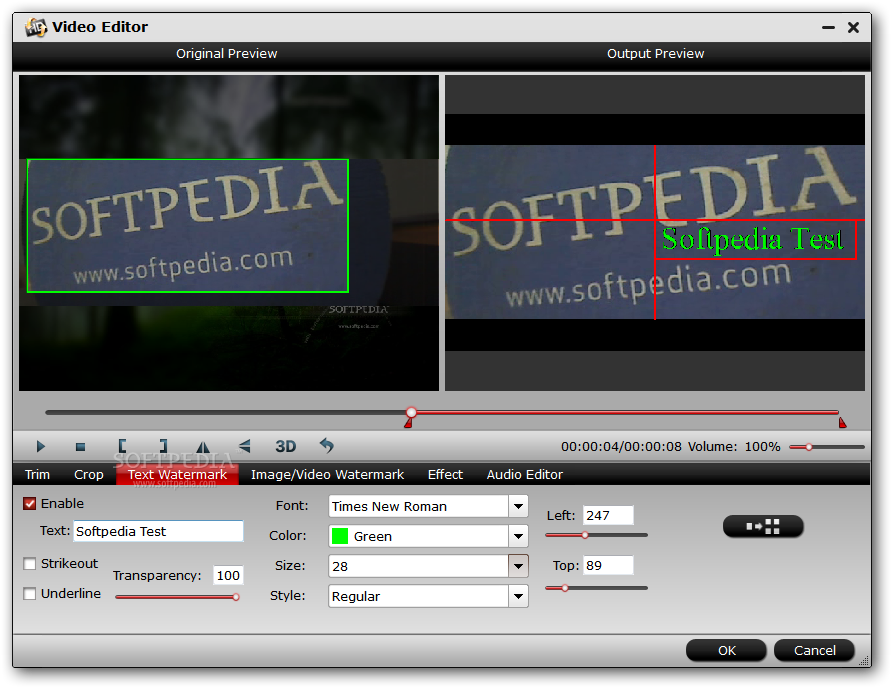Select the Text Watermark tab

coord(177,475)
